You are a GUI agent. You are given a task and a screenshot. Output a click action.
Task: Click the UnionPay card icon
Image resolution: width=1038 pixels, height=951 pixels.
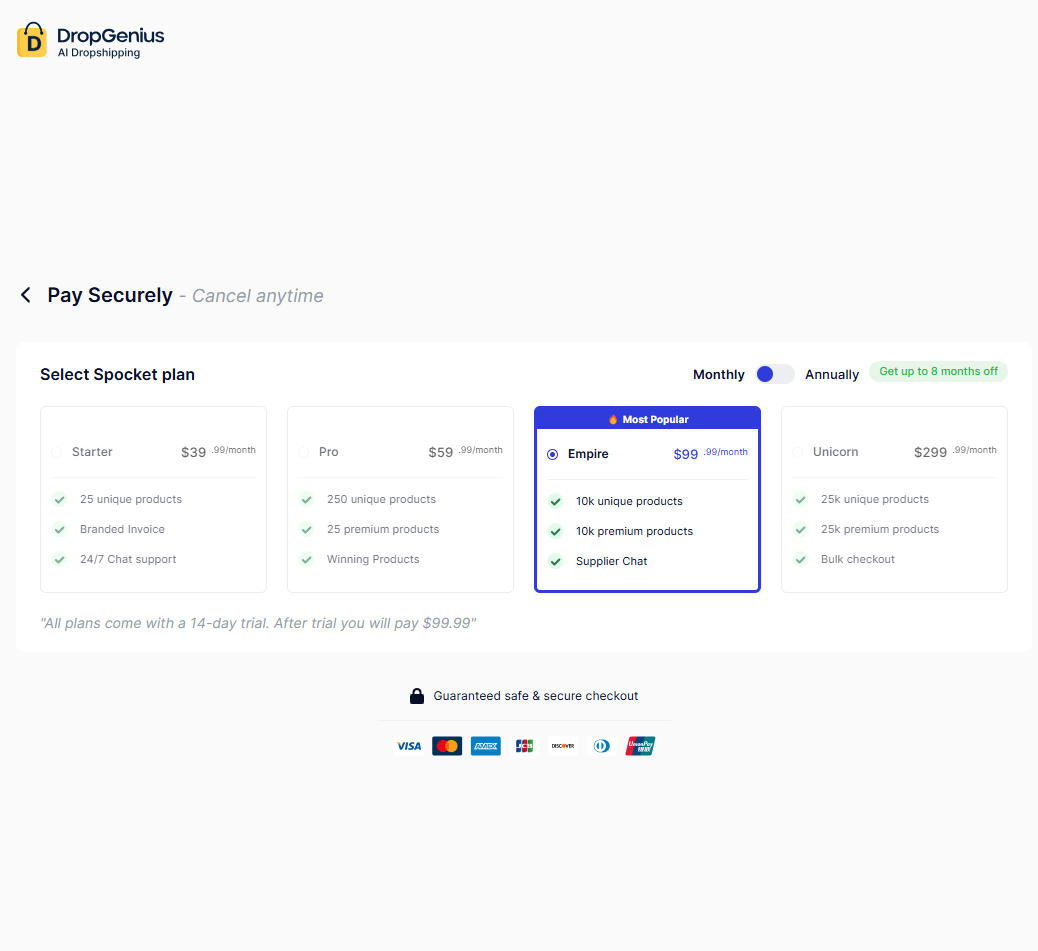pyautogui.click(x=640, y=746)
